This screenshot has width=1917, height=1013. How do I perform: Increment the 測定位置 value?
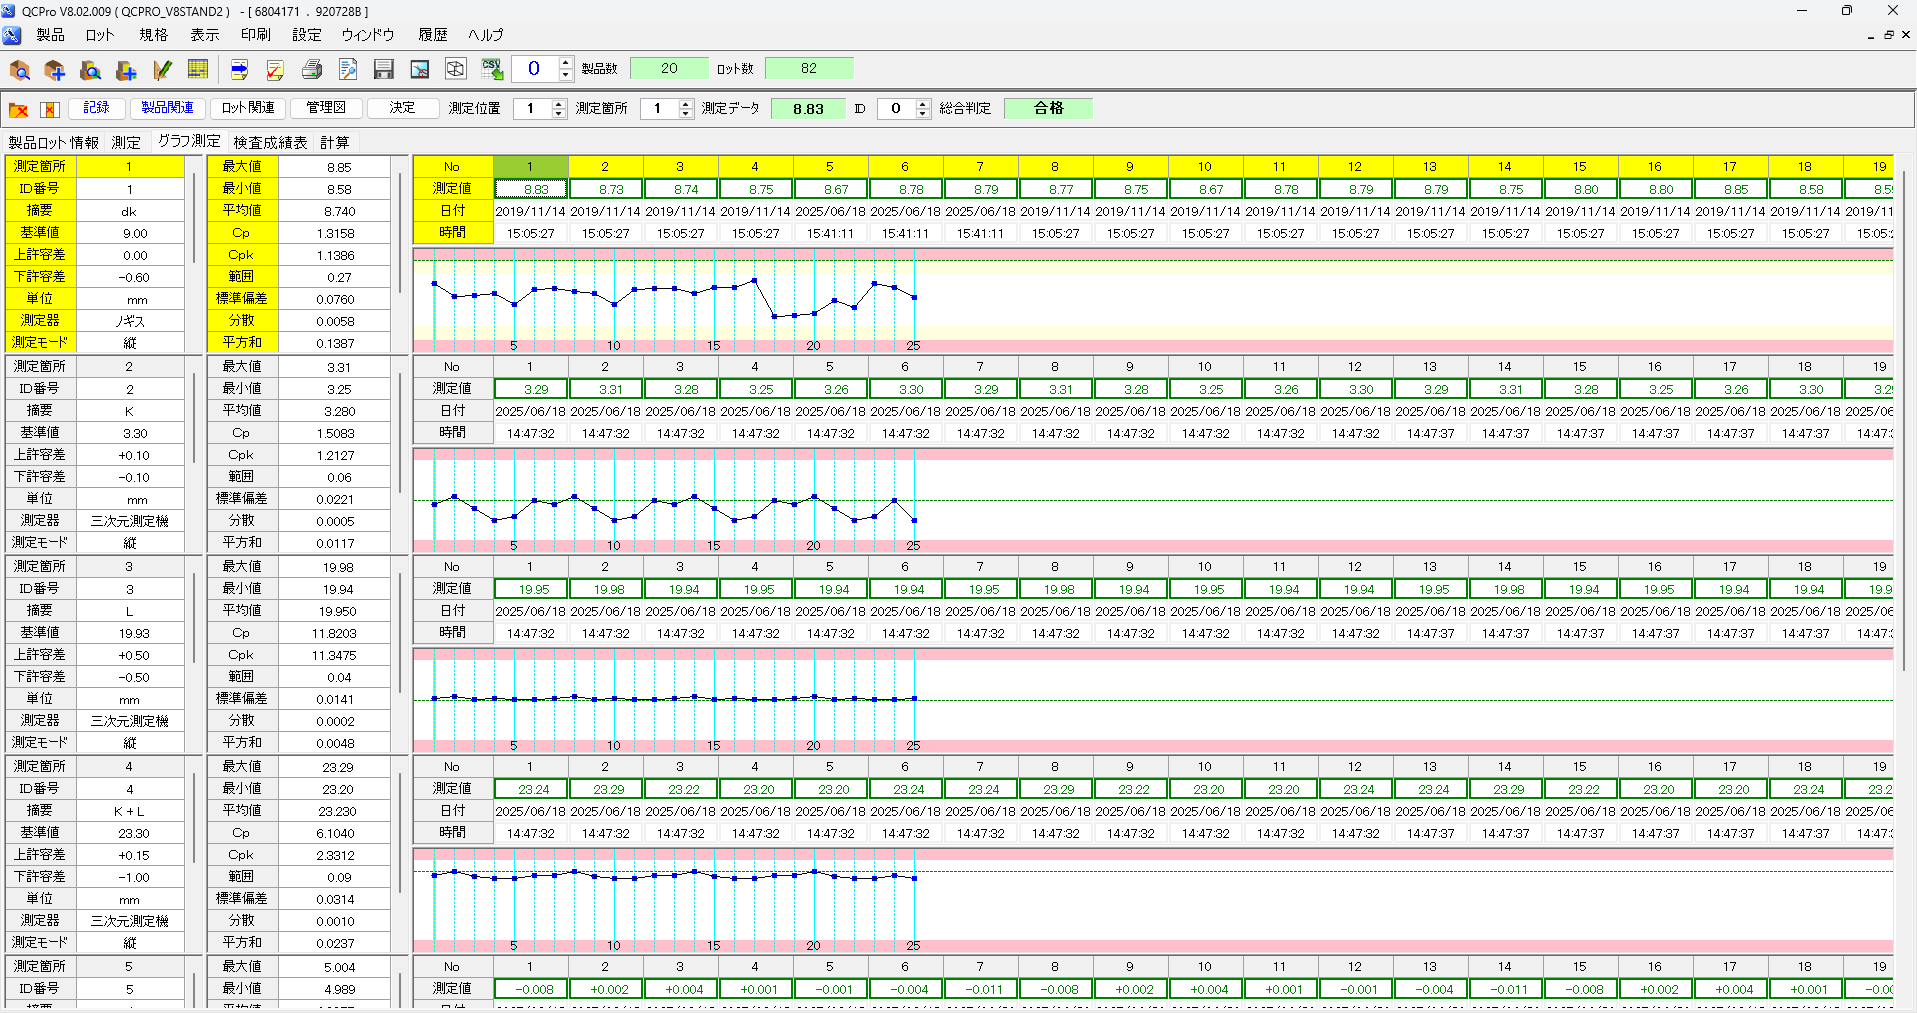pyautogui.click(x=559, y=103)
